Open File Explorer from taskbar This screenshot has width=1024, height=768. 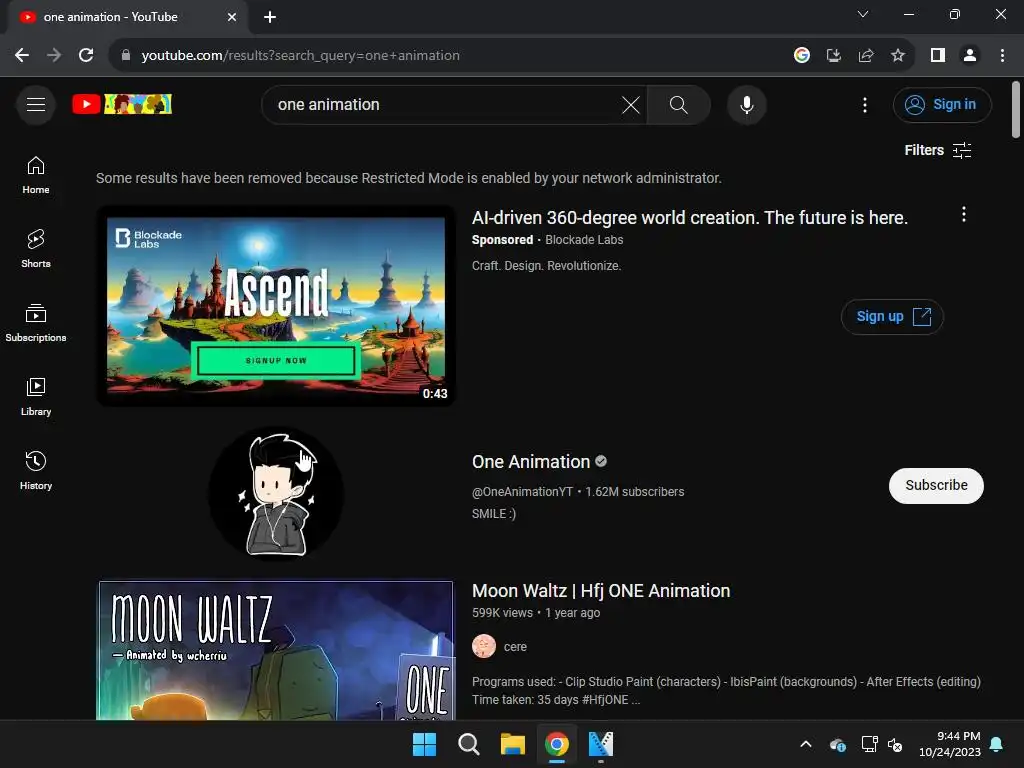tap(513, 744)
